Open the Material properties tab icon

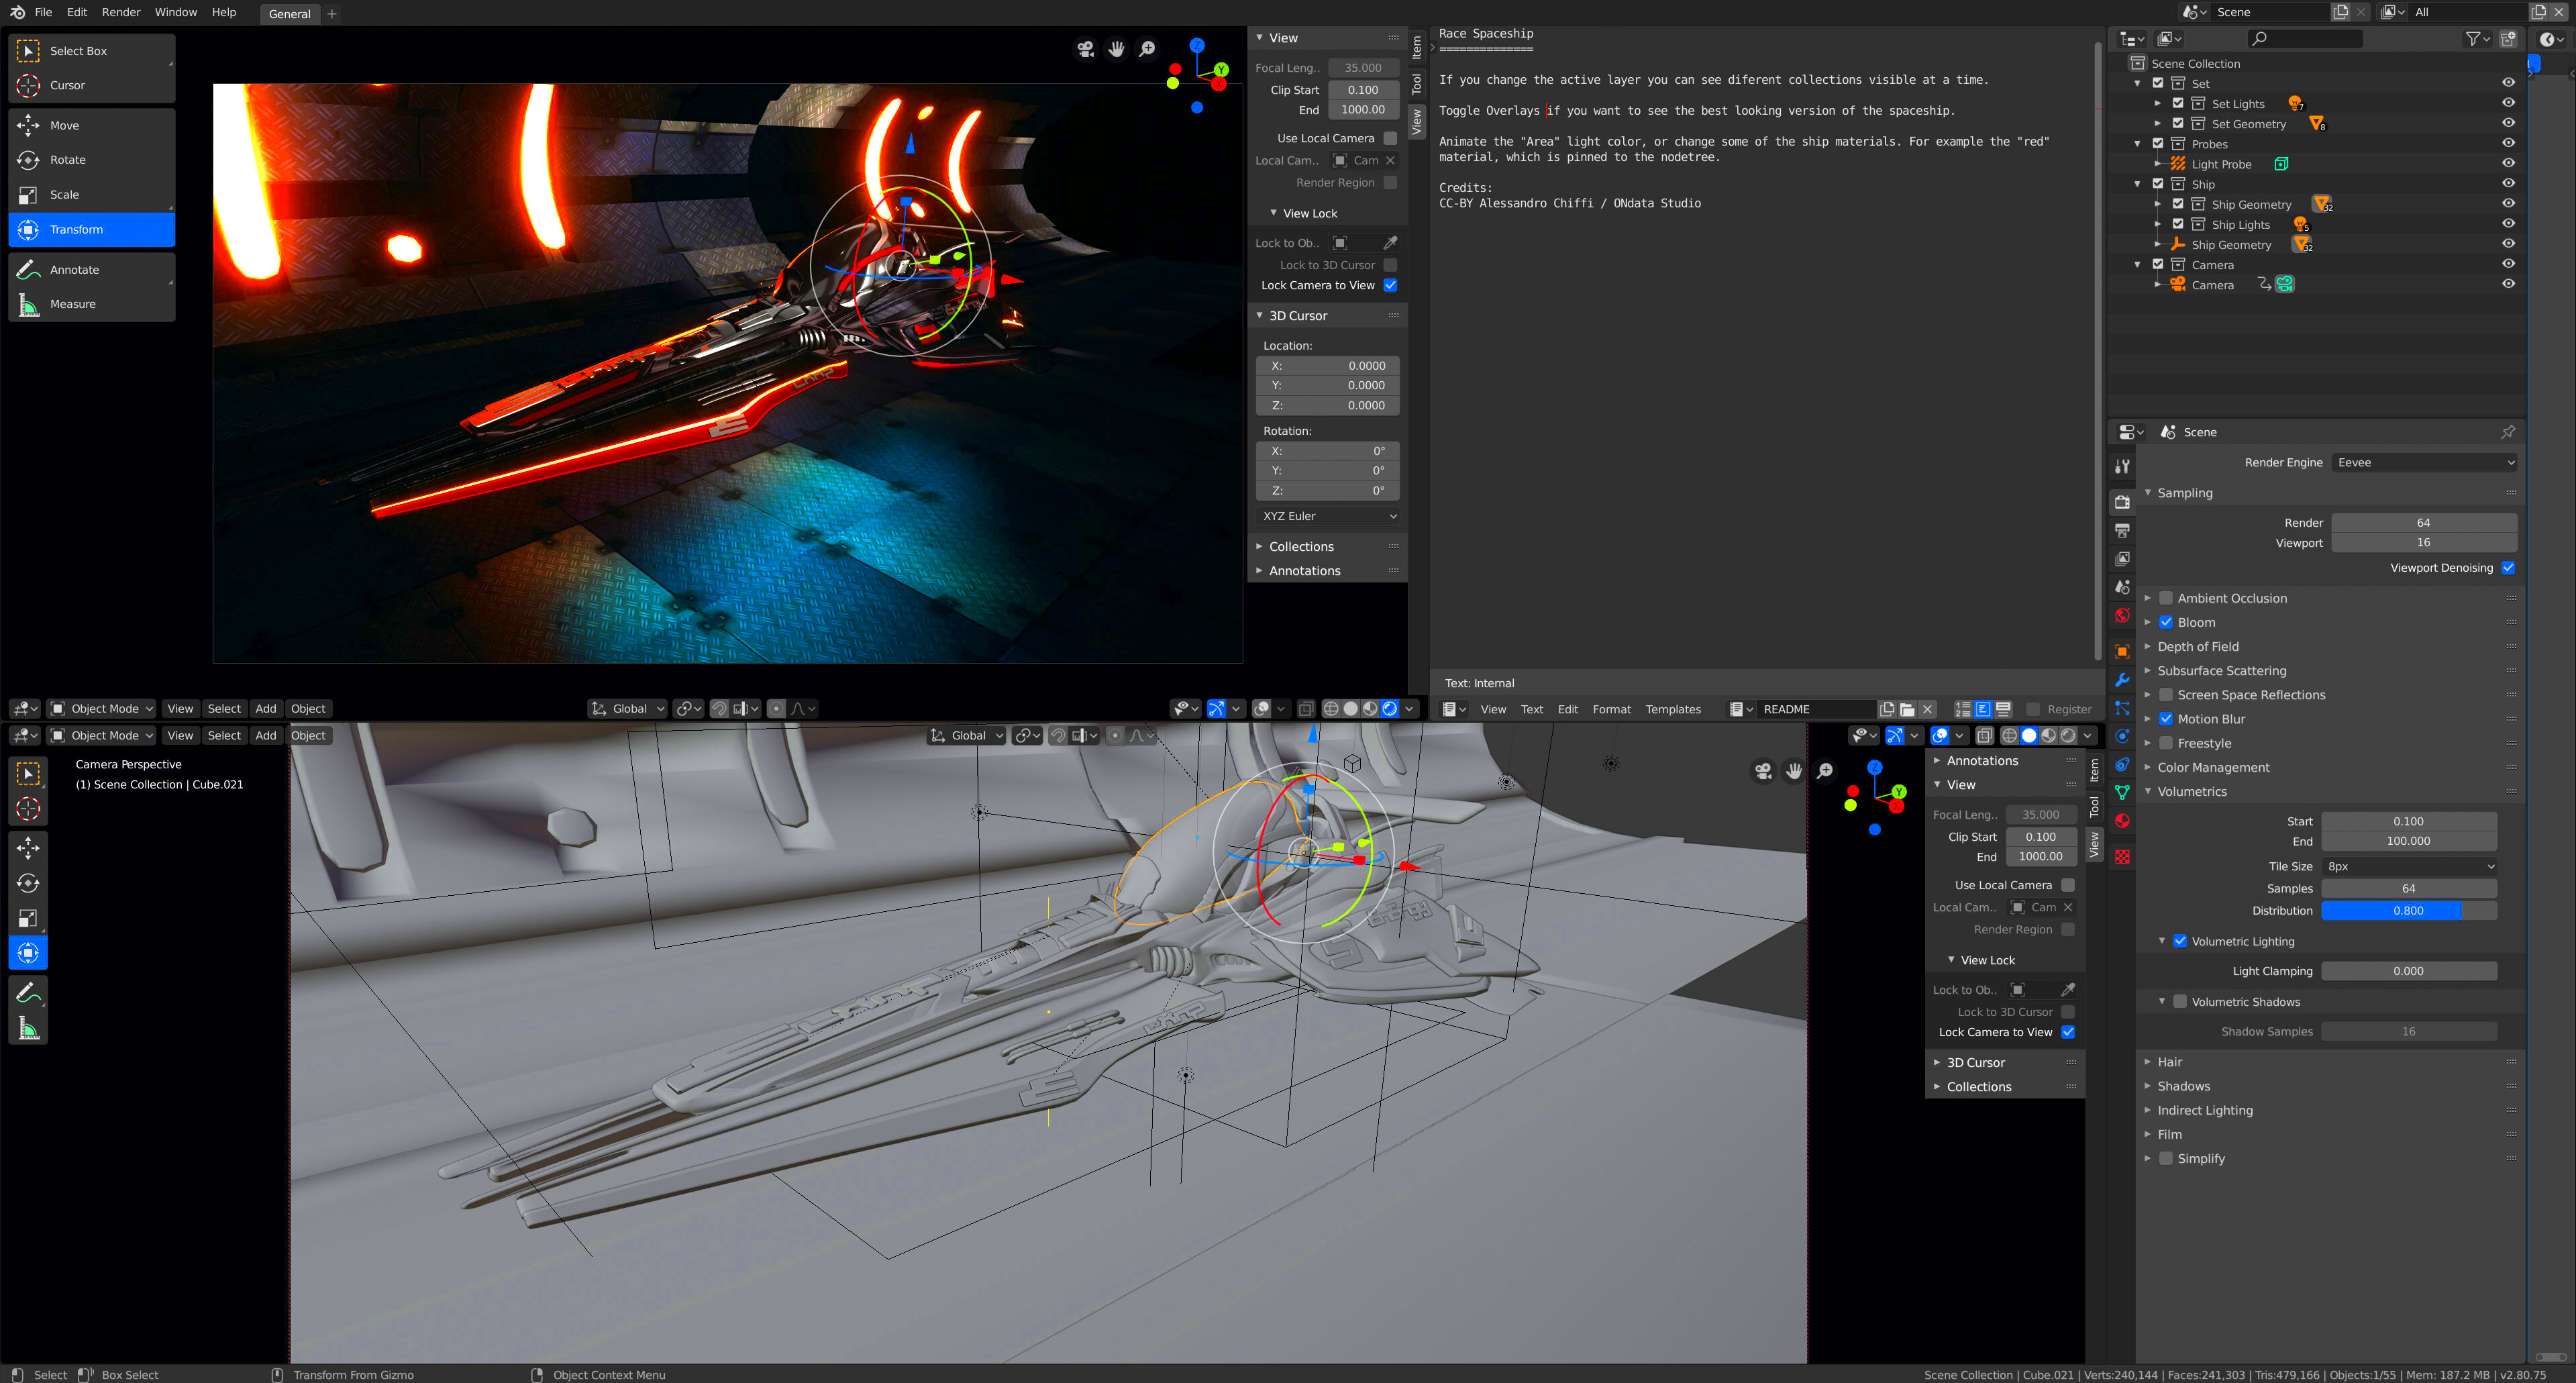point(2122,821)
